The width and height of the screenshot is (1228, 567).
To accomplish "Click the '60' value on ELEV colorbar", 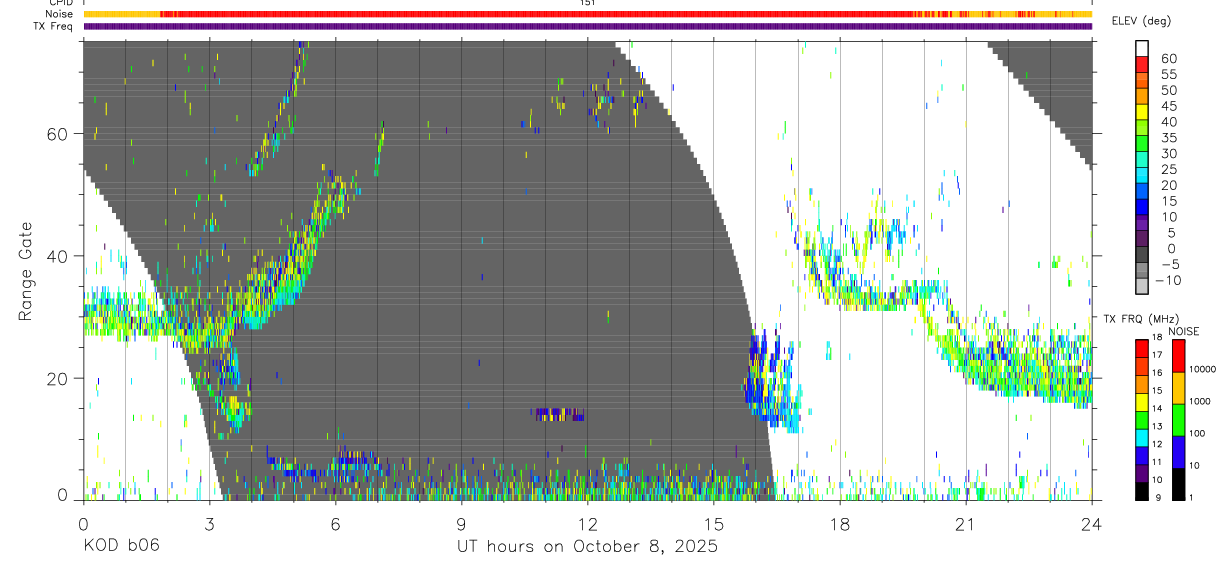I will click(x=1170, y=58).
